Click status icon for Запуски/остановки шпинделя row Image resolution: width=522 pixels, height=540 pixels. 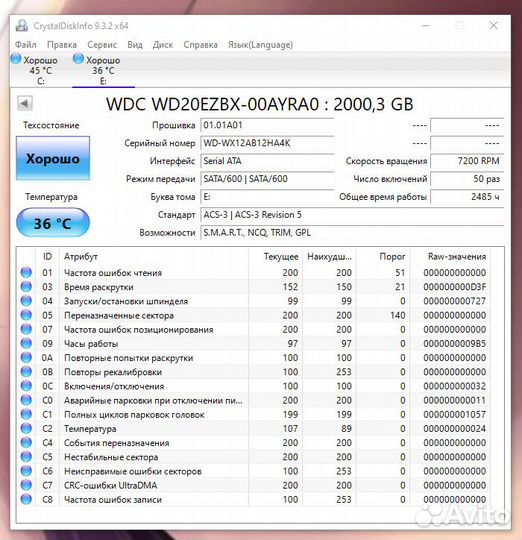click(26, 301)
